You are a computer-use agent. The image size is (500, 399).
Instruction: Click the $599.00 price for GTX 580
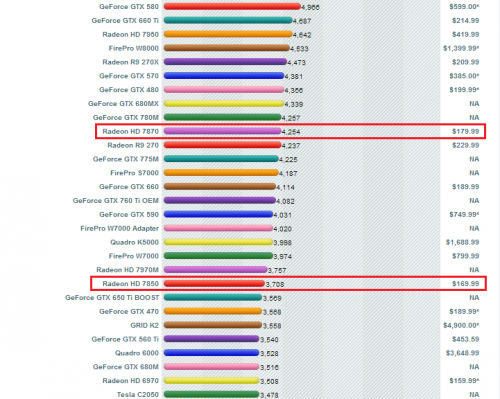pos(464,7)
